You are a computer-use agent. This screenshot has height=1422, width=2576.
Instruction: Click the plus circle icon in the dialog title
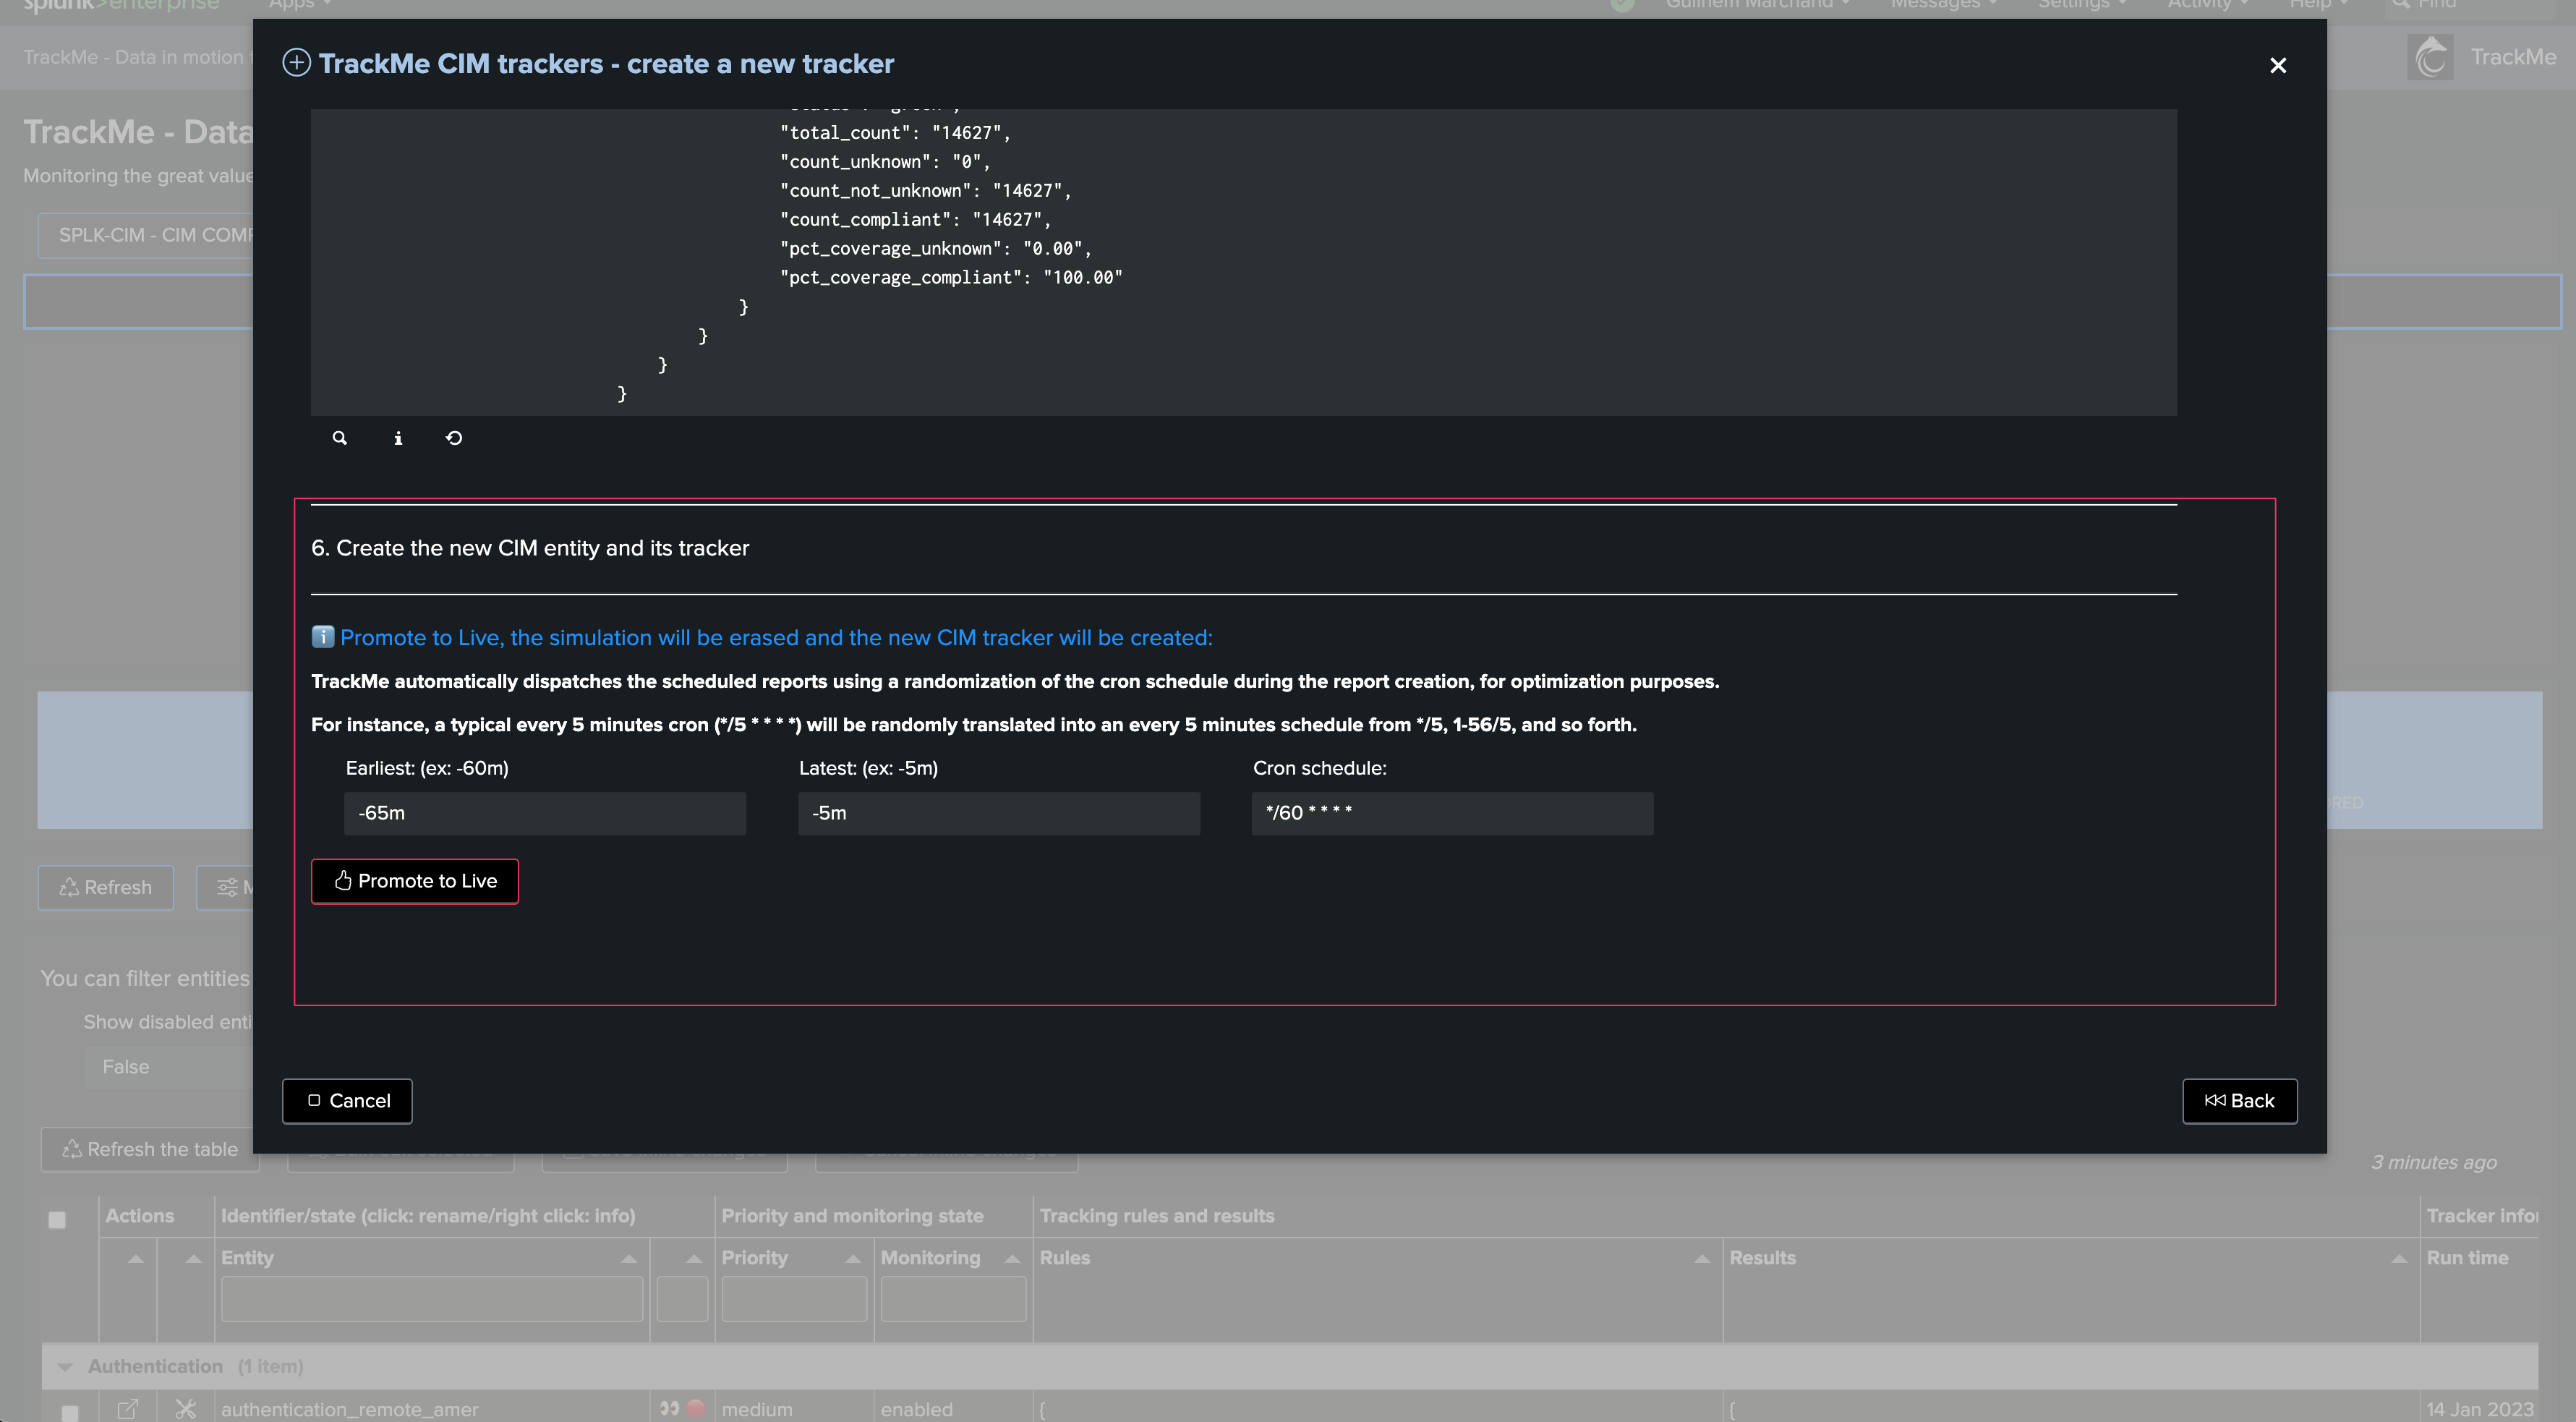296,63
